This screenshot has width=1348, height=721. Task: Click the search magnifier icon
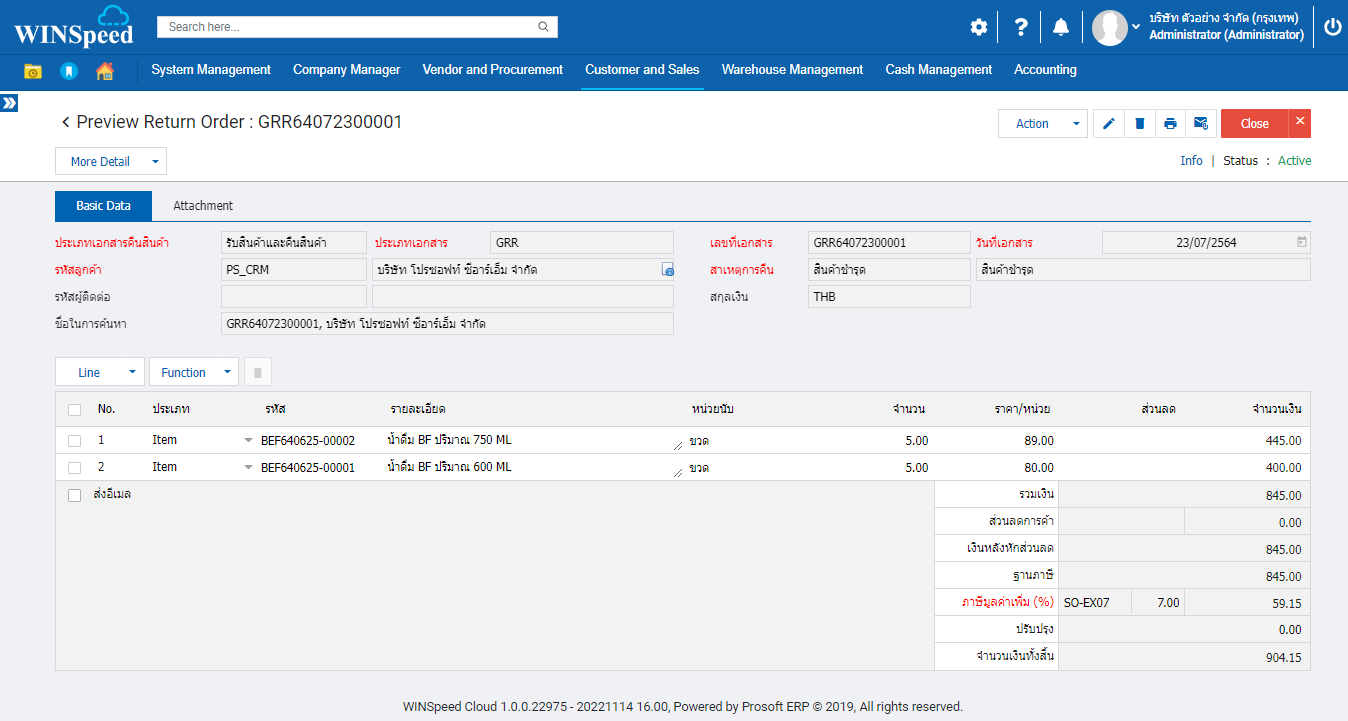pyautogui.click(x=543, y=27)
